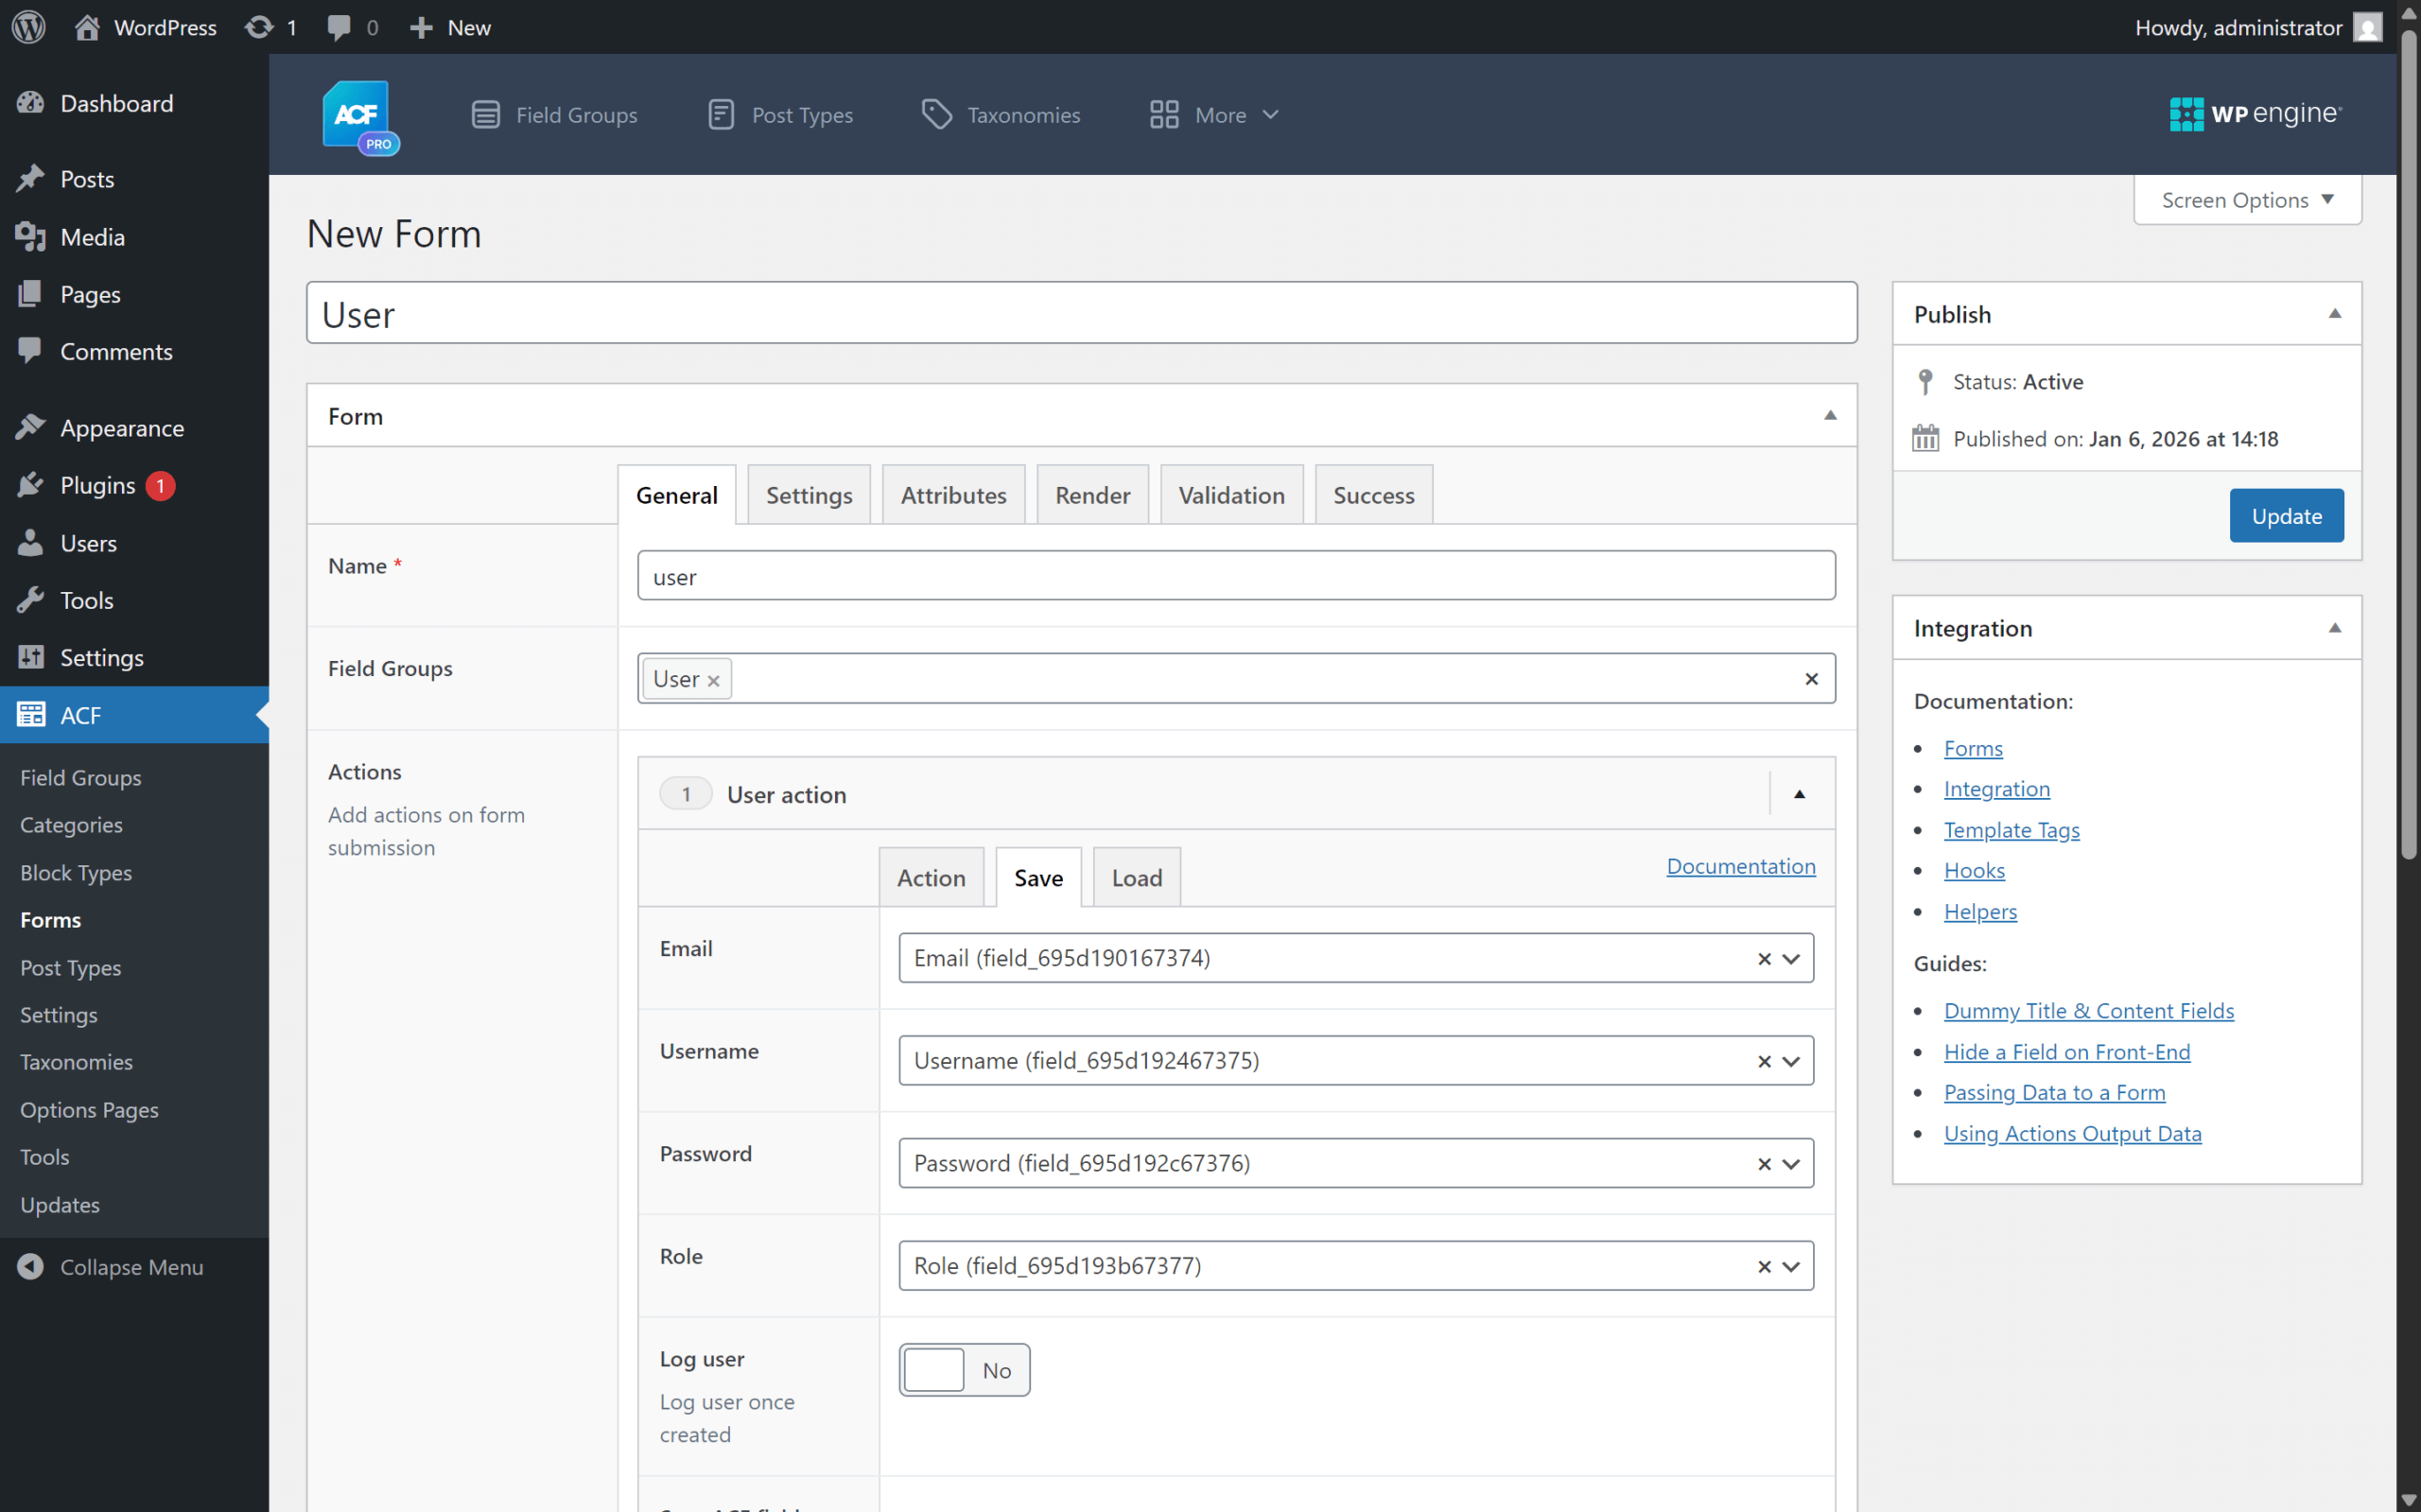Collapse the Publish panel
Screen dimensions: 2421x1512
coord(2334,313)
